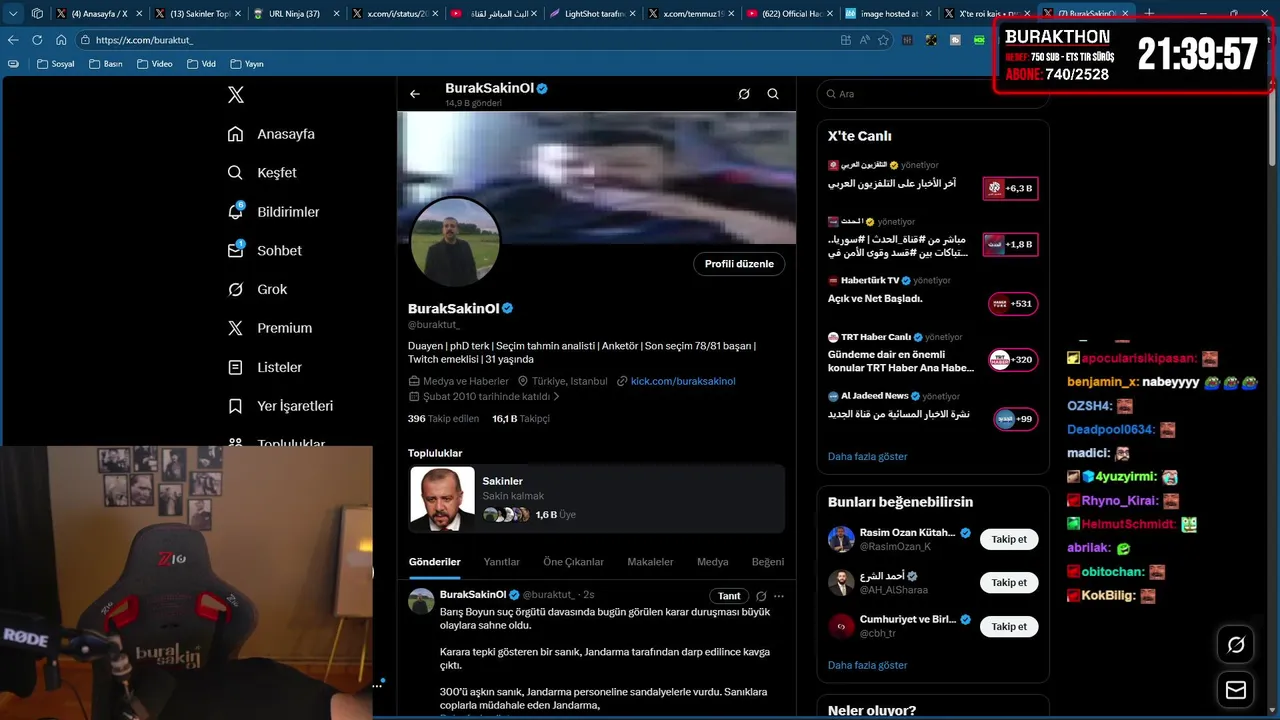Open the Sakinler community card
The height and width of the screenshot is (720, 1280).
(597, 498)
